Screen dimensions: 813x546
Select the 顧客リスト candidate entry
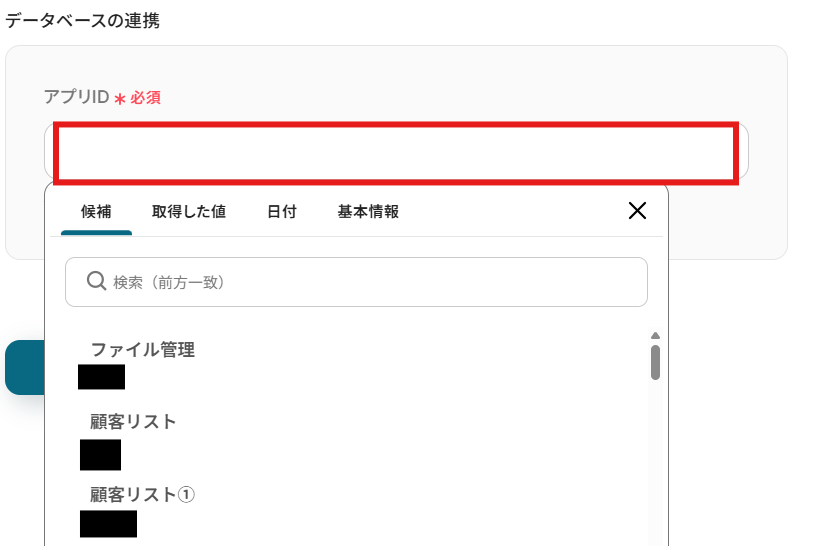(133, 422)
